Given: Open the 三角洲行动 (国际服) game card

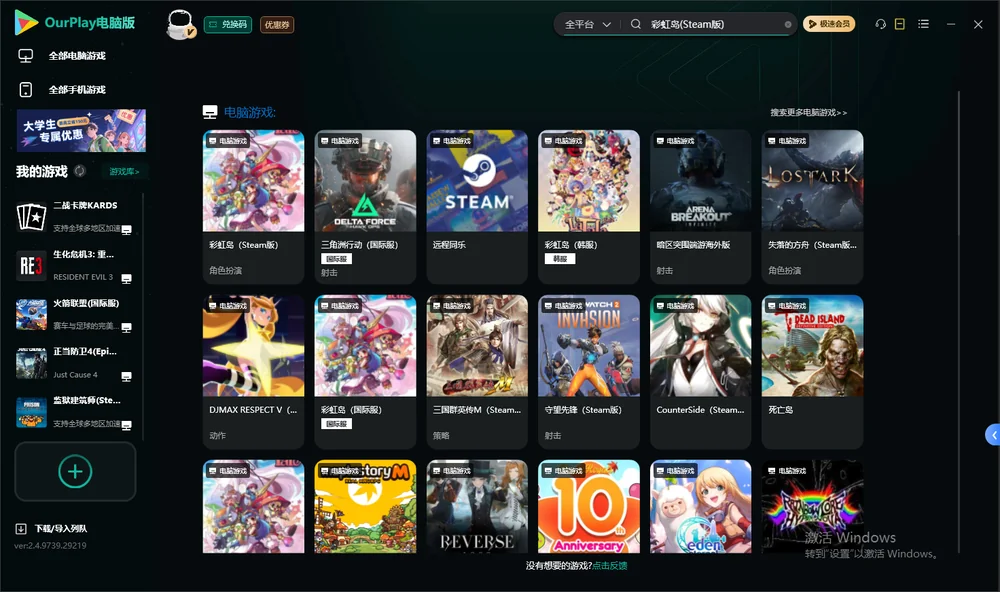Looking at the screenshot, I should pos(365,207).
